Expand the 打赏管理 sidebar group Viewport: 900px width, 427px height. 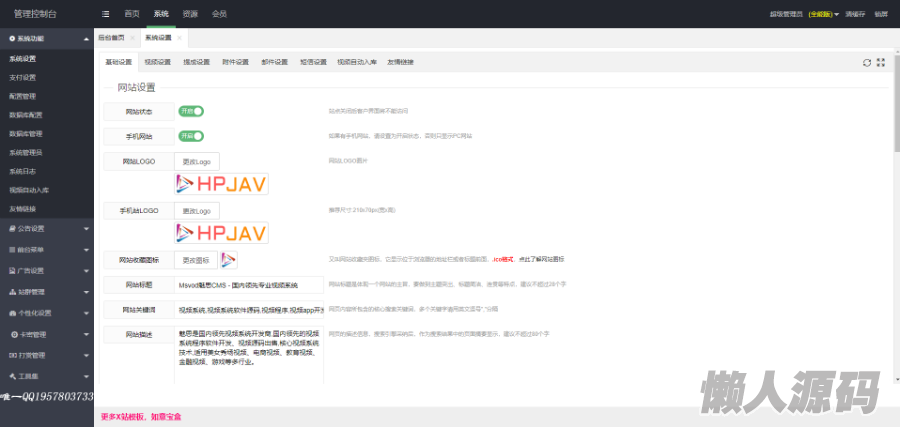pyautogui.click(x=47, y=355)
